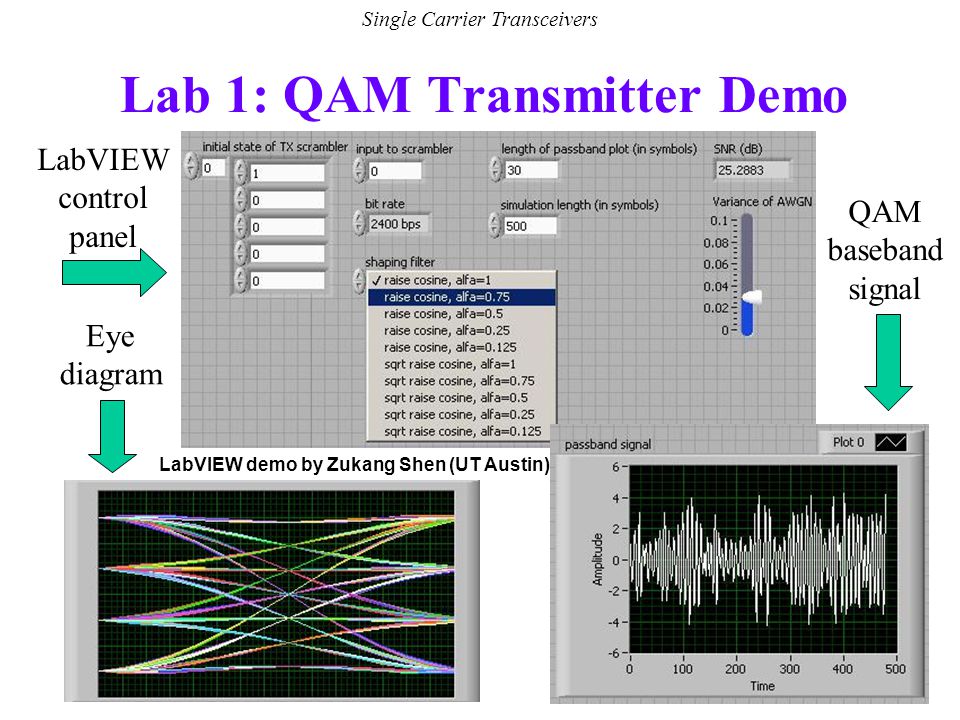960x720 pixels.
Task: Click the Variance of AWGN slider handle
Action: coord(751,298)
